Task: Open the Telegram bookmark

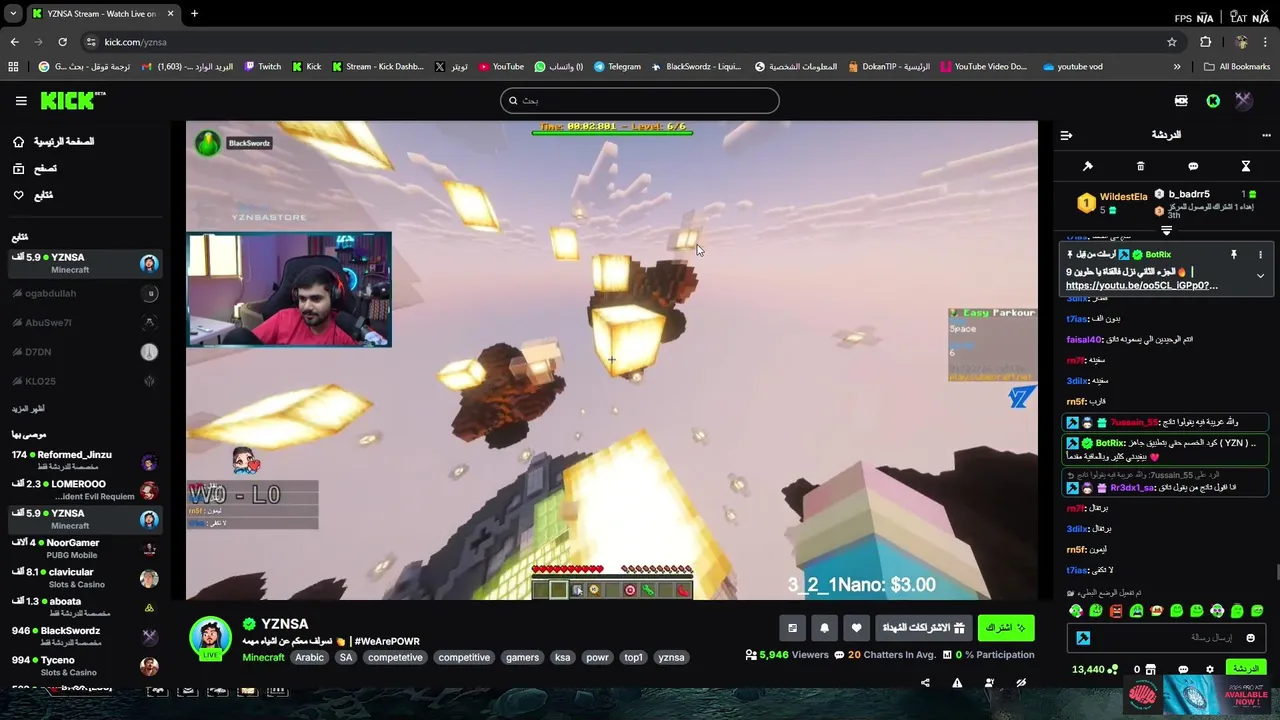Action: 617,67
